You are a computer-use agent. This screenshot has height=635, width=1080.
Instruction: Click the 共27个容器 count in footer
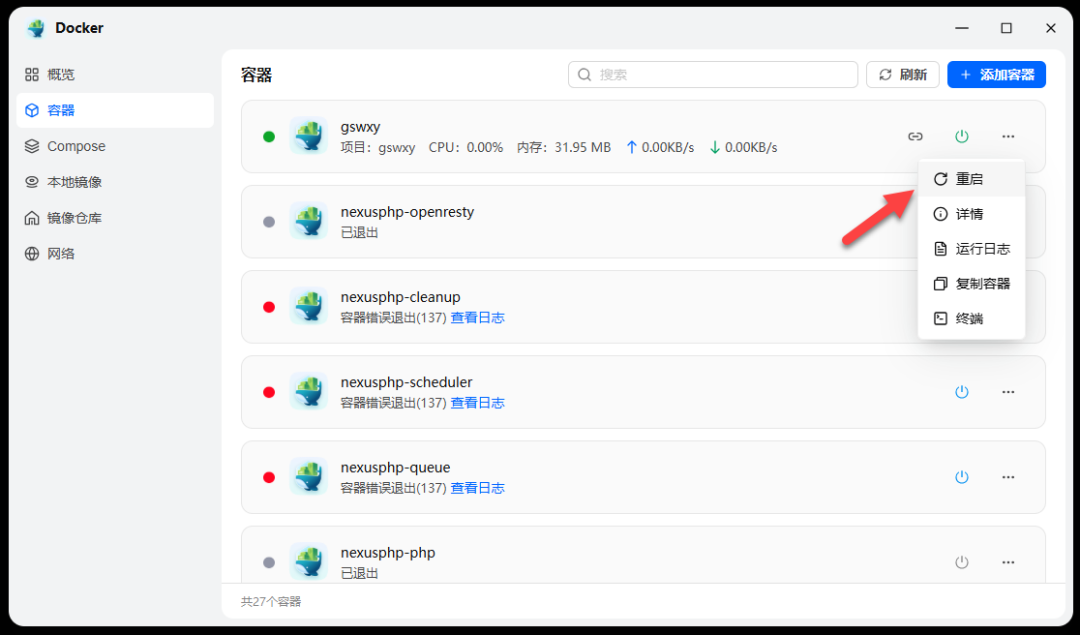(x=271, y=602)
